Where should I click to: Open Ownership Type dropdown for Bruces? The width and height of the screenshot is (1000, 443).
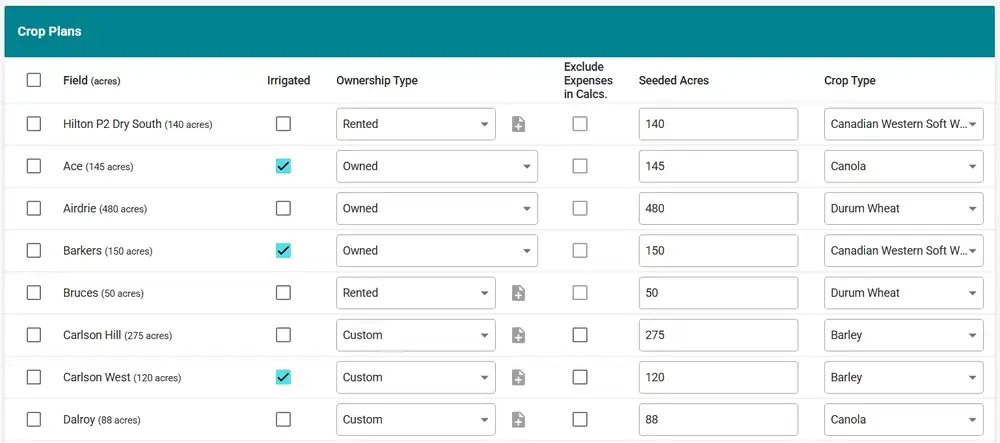tap(416, 293)
